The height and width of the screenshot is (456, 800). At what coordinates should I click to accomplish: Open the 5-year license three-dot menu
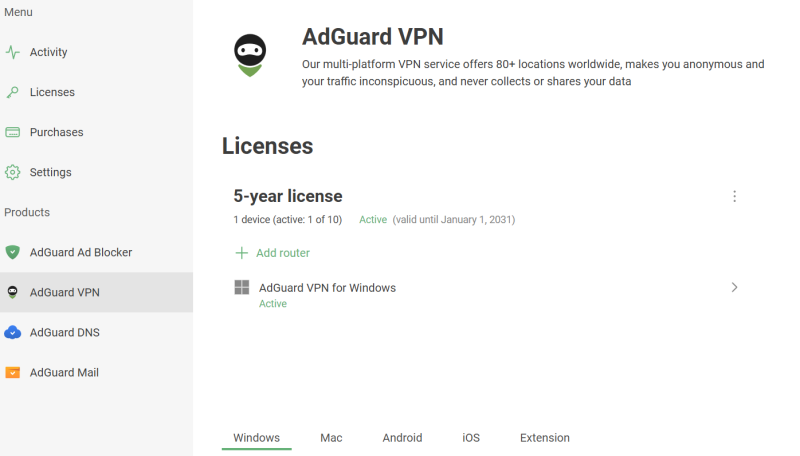point(734,196)
